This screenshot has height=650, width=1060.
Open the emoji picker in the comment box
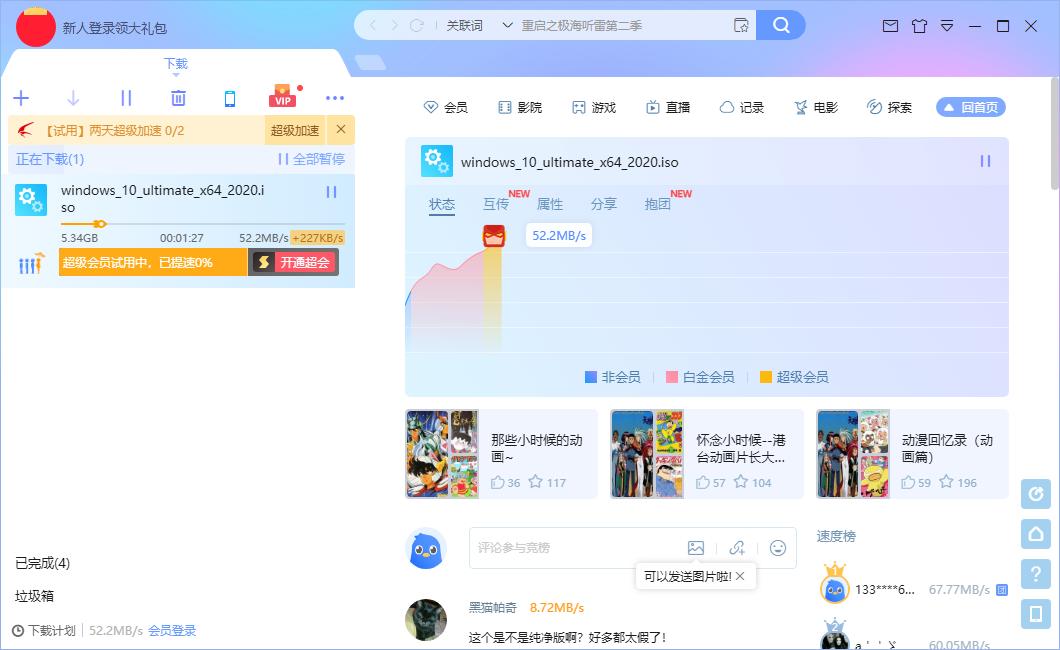click(x=777, y=548)
